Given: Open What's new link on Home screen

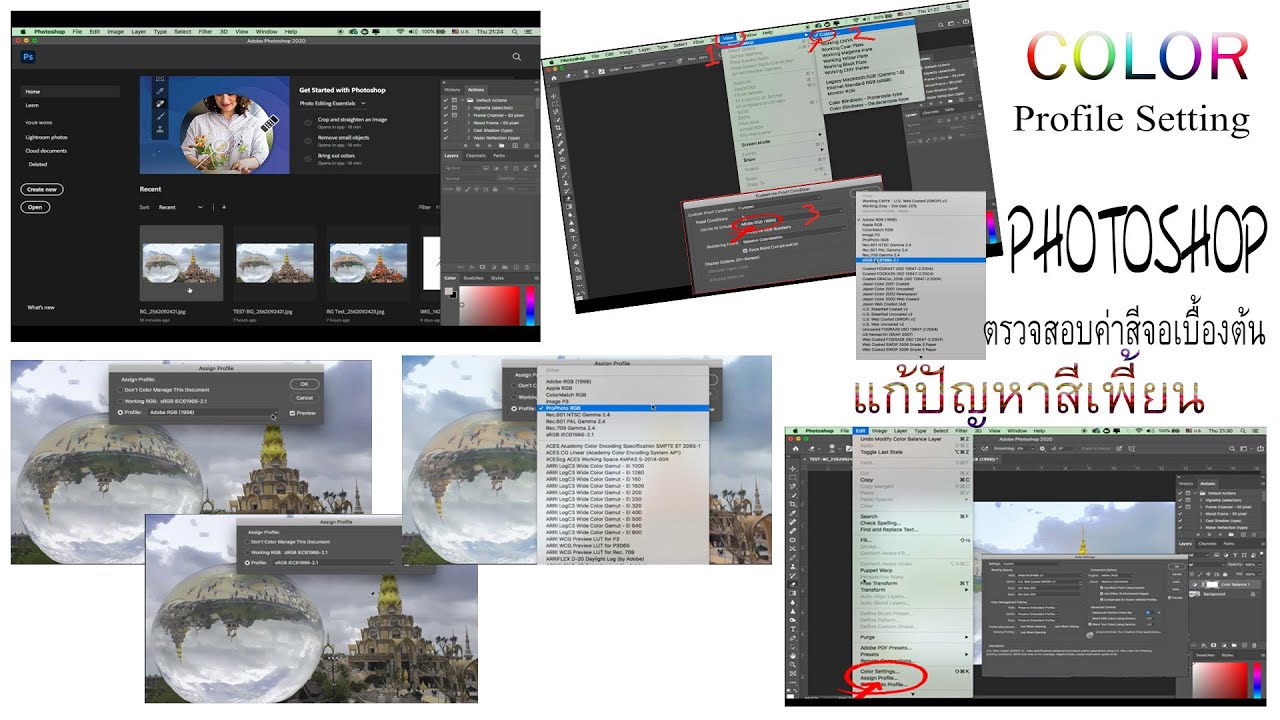Looking at the screenshot, I should pos(41,307).
